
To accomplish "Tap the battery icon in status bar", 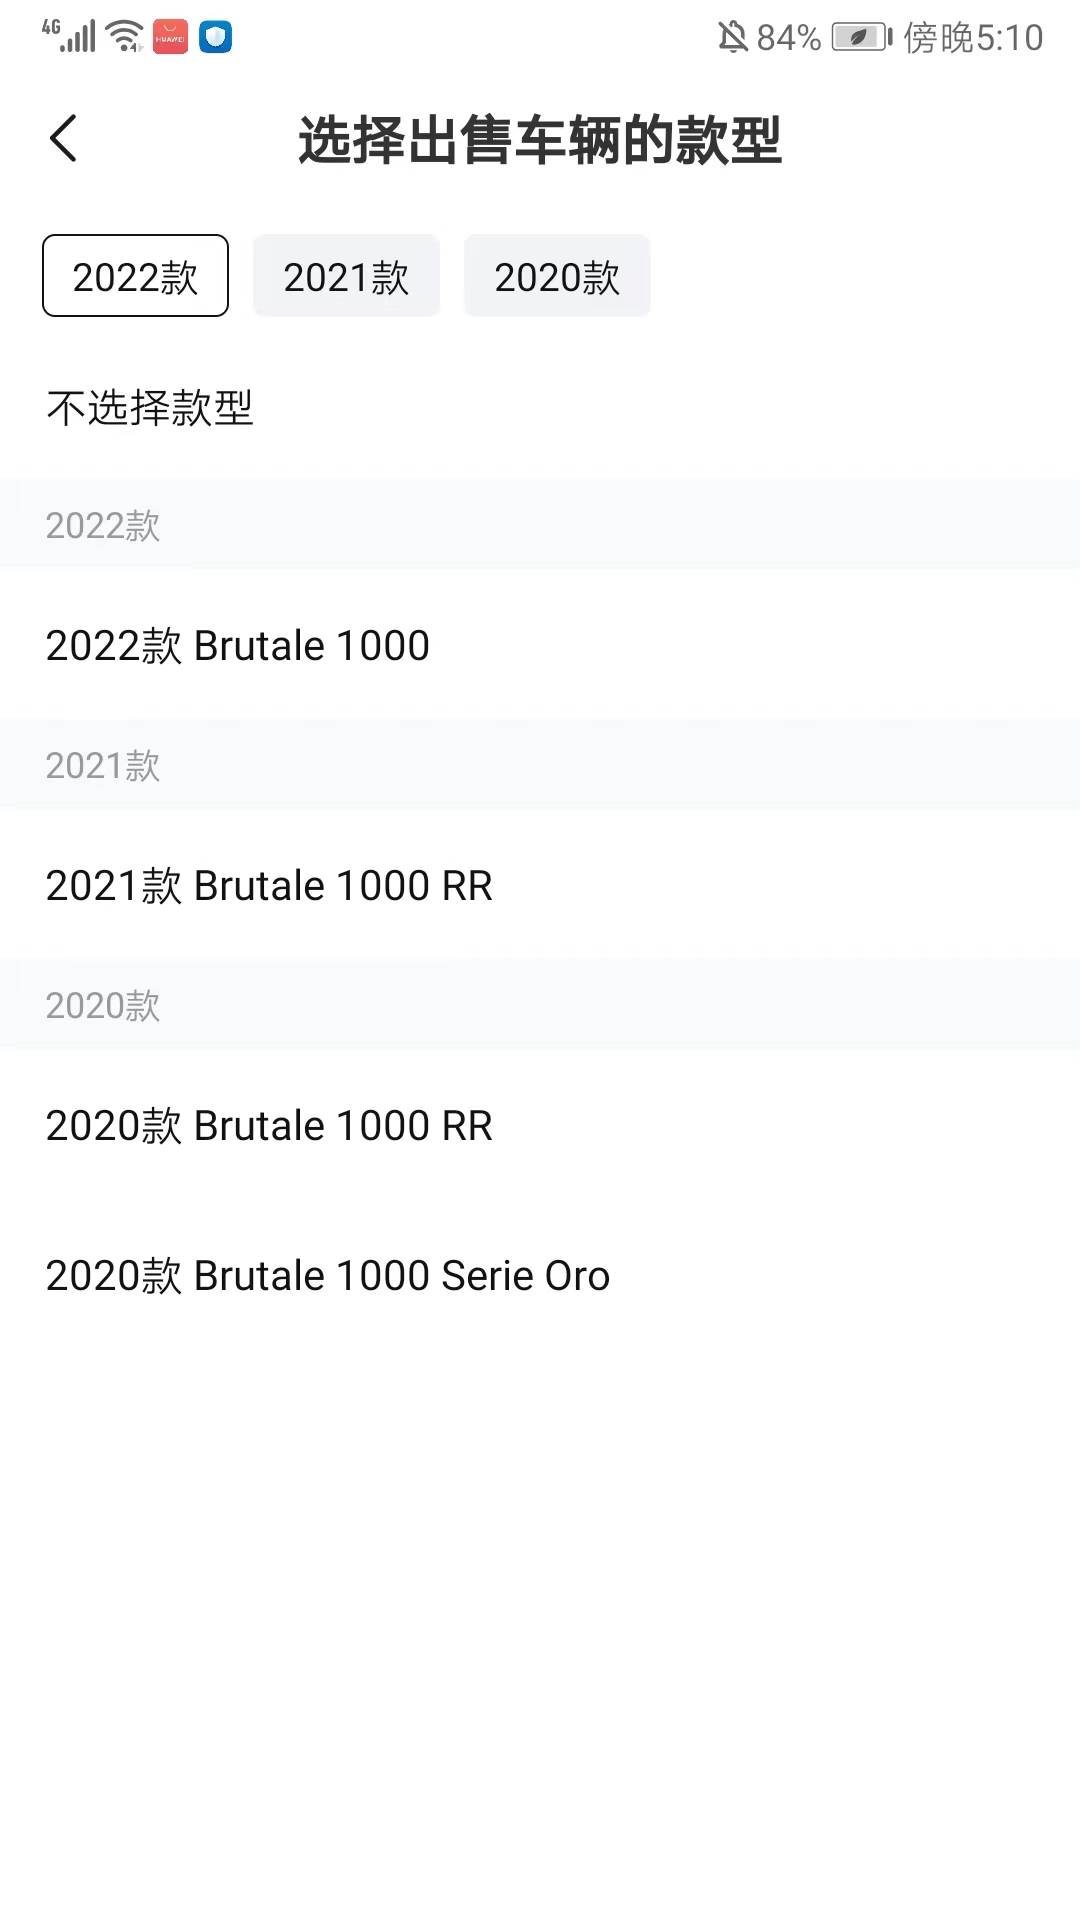I will [861, 38].
